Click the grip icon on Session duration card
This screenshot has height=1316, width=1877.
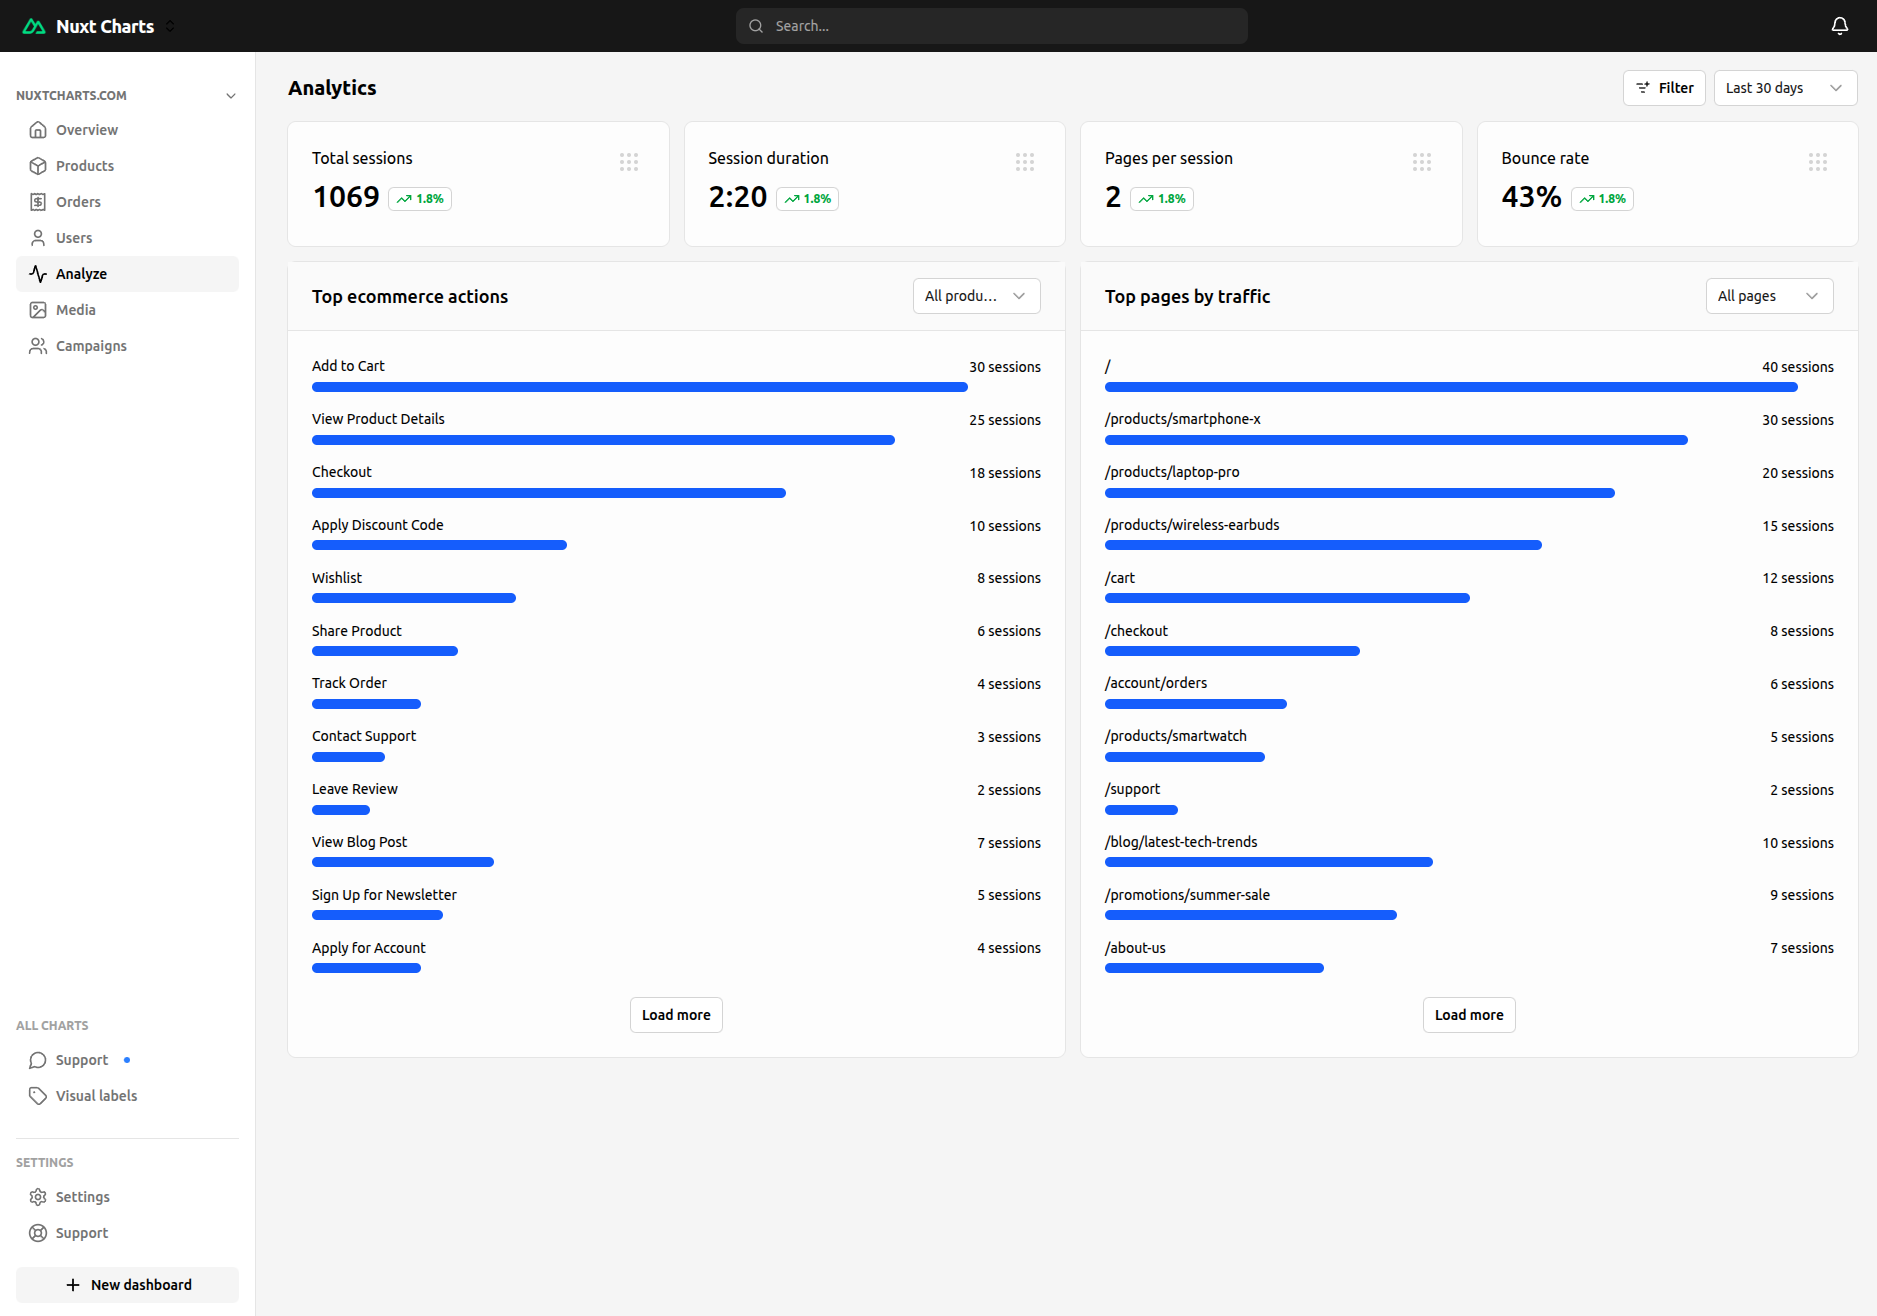(x=1024, y=162)
